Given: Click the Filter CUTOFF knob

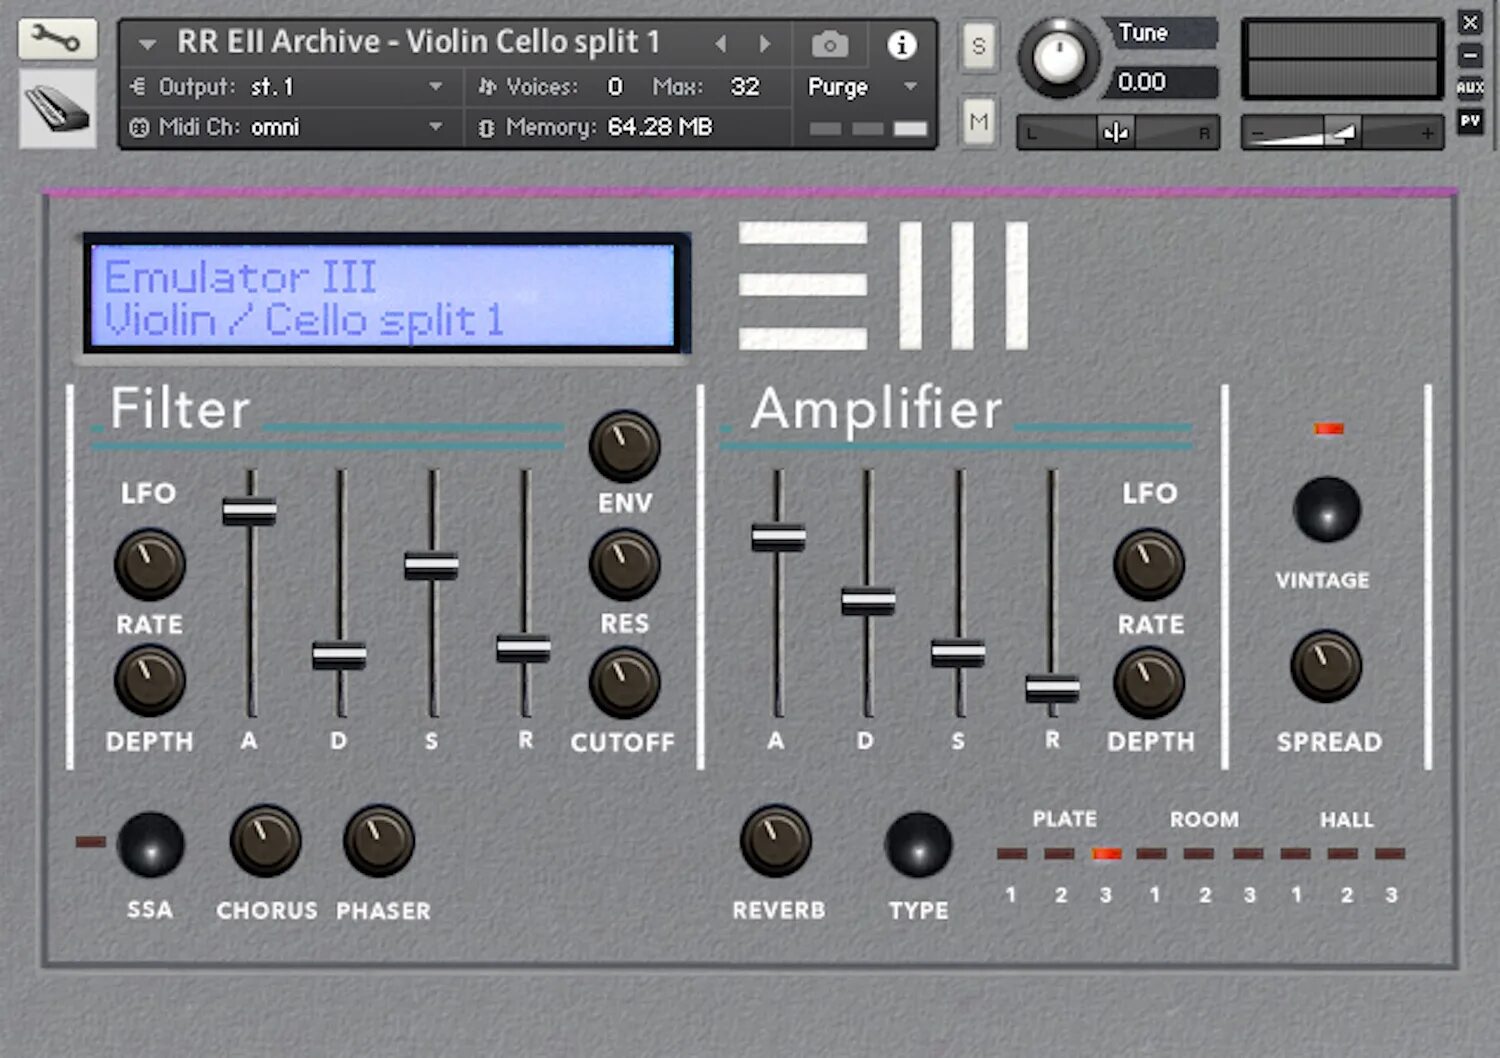Looking at the screenshot, I should coord(624,683).
